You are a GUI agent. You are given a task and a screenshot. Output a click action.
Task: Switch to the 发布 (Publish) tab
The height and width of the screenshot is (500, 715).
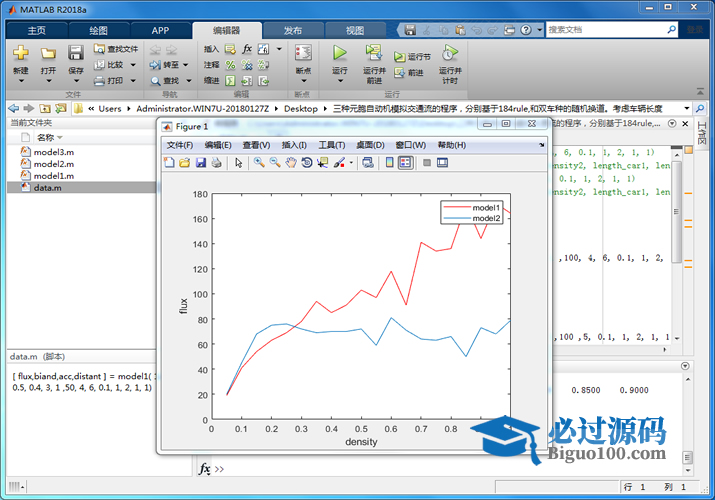coord(293,31)
